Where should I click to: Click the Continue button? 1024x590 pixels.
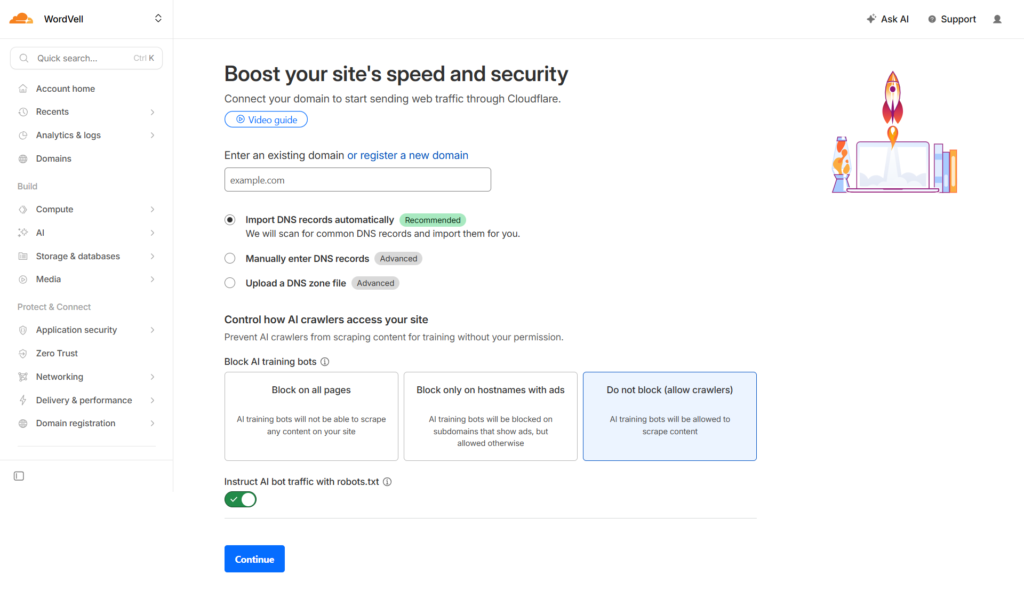254,559
